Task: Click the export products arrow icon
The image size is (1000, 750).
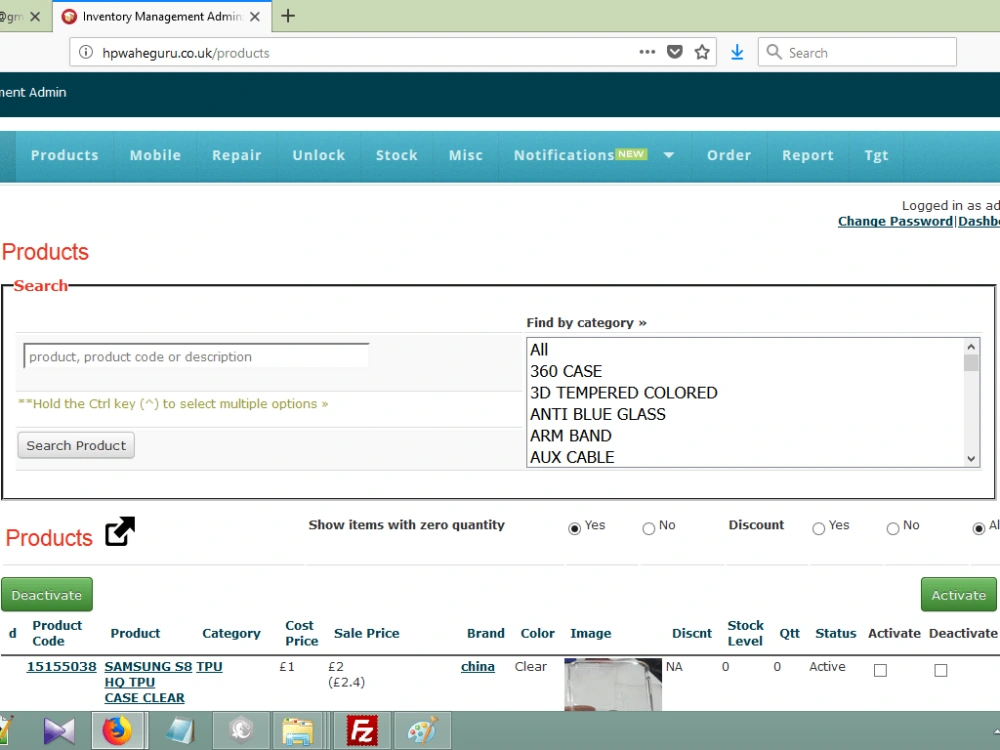Action: (120, 531)
